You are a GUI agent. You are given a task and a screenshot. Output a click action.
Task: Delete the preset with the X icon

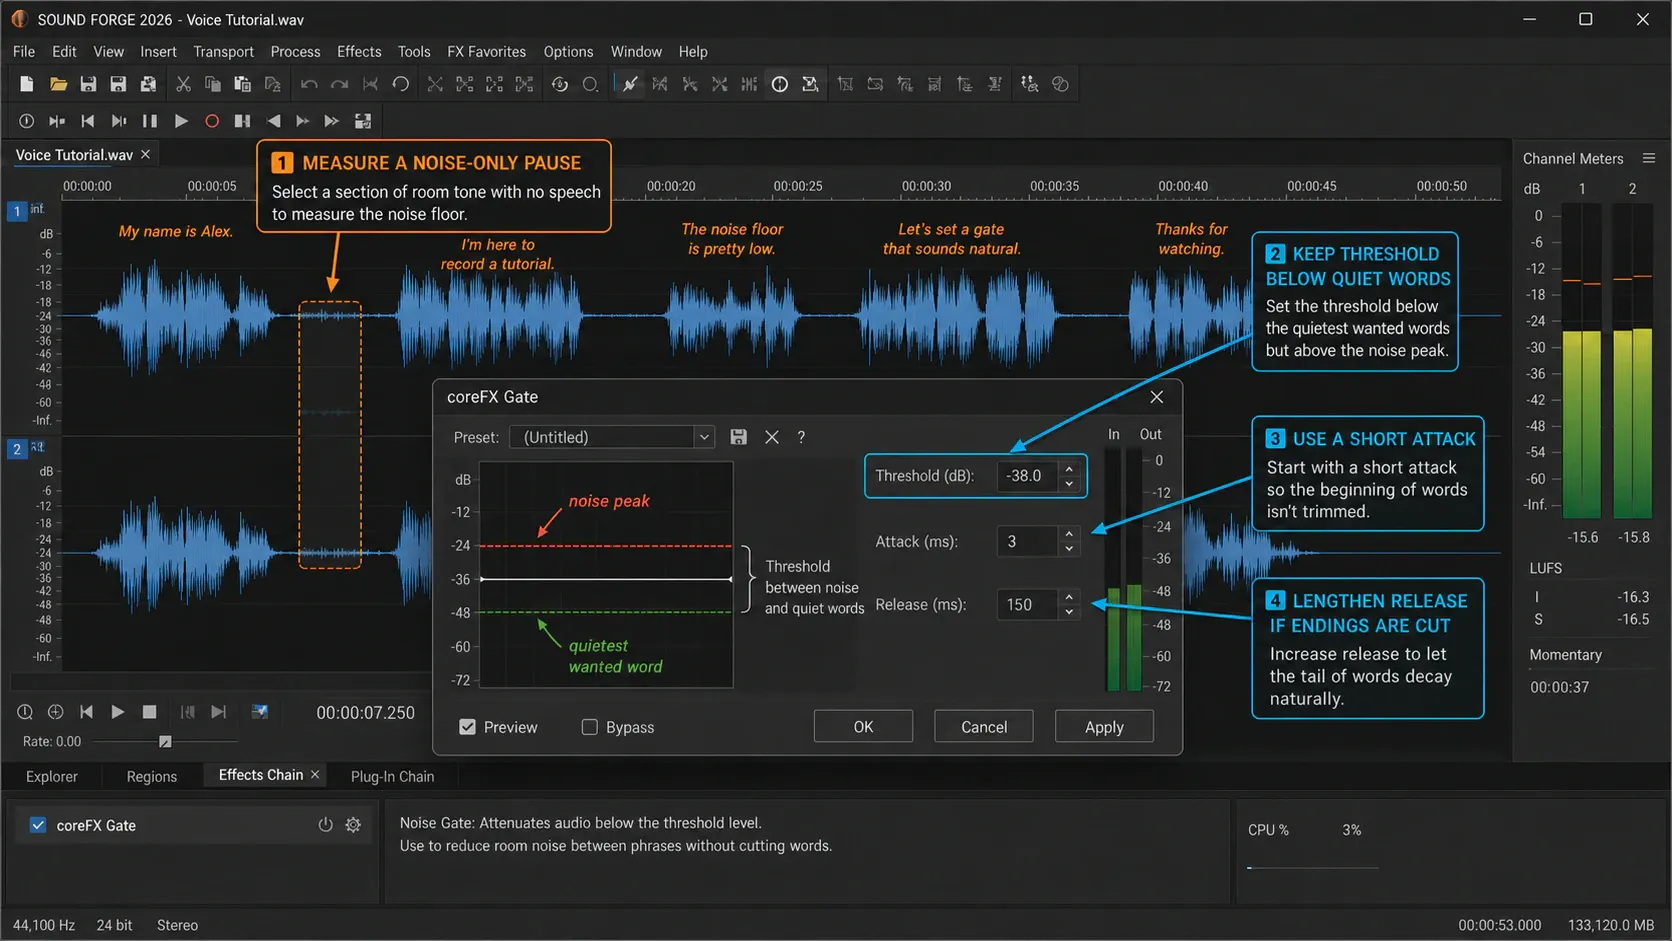coord(772,437)
